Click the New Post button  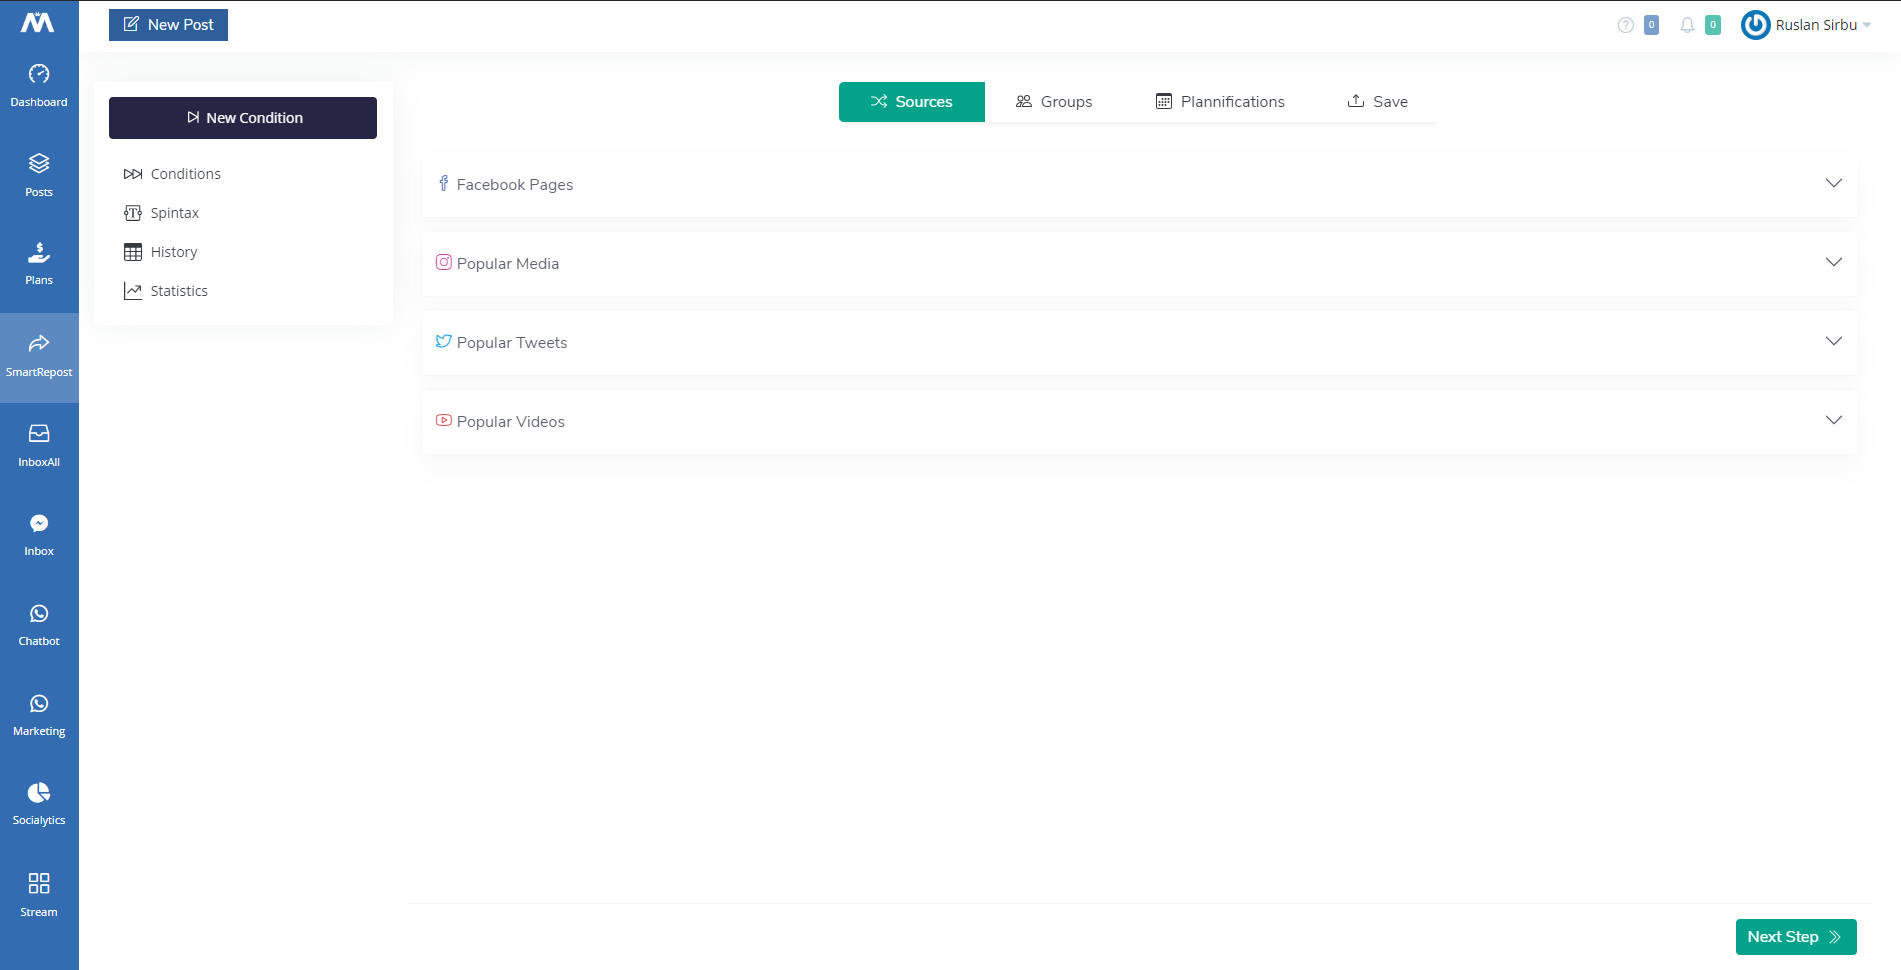(168, 25)
